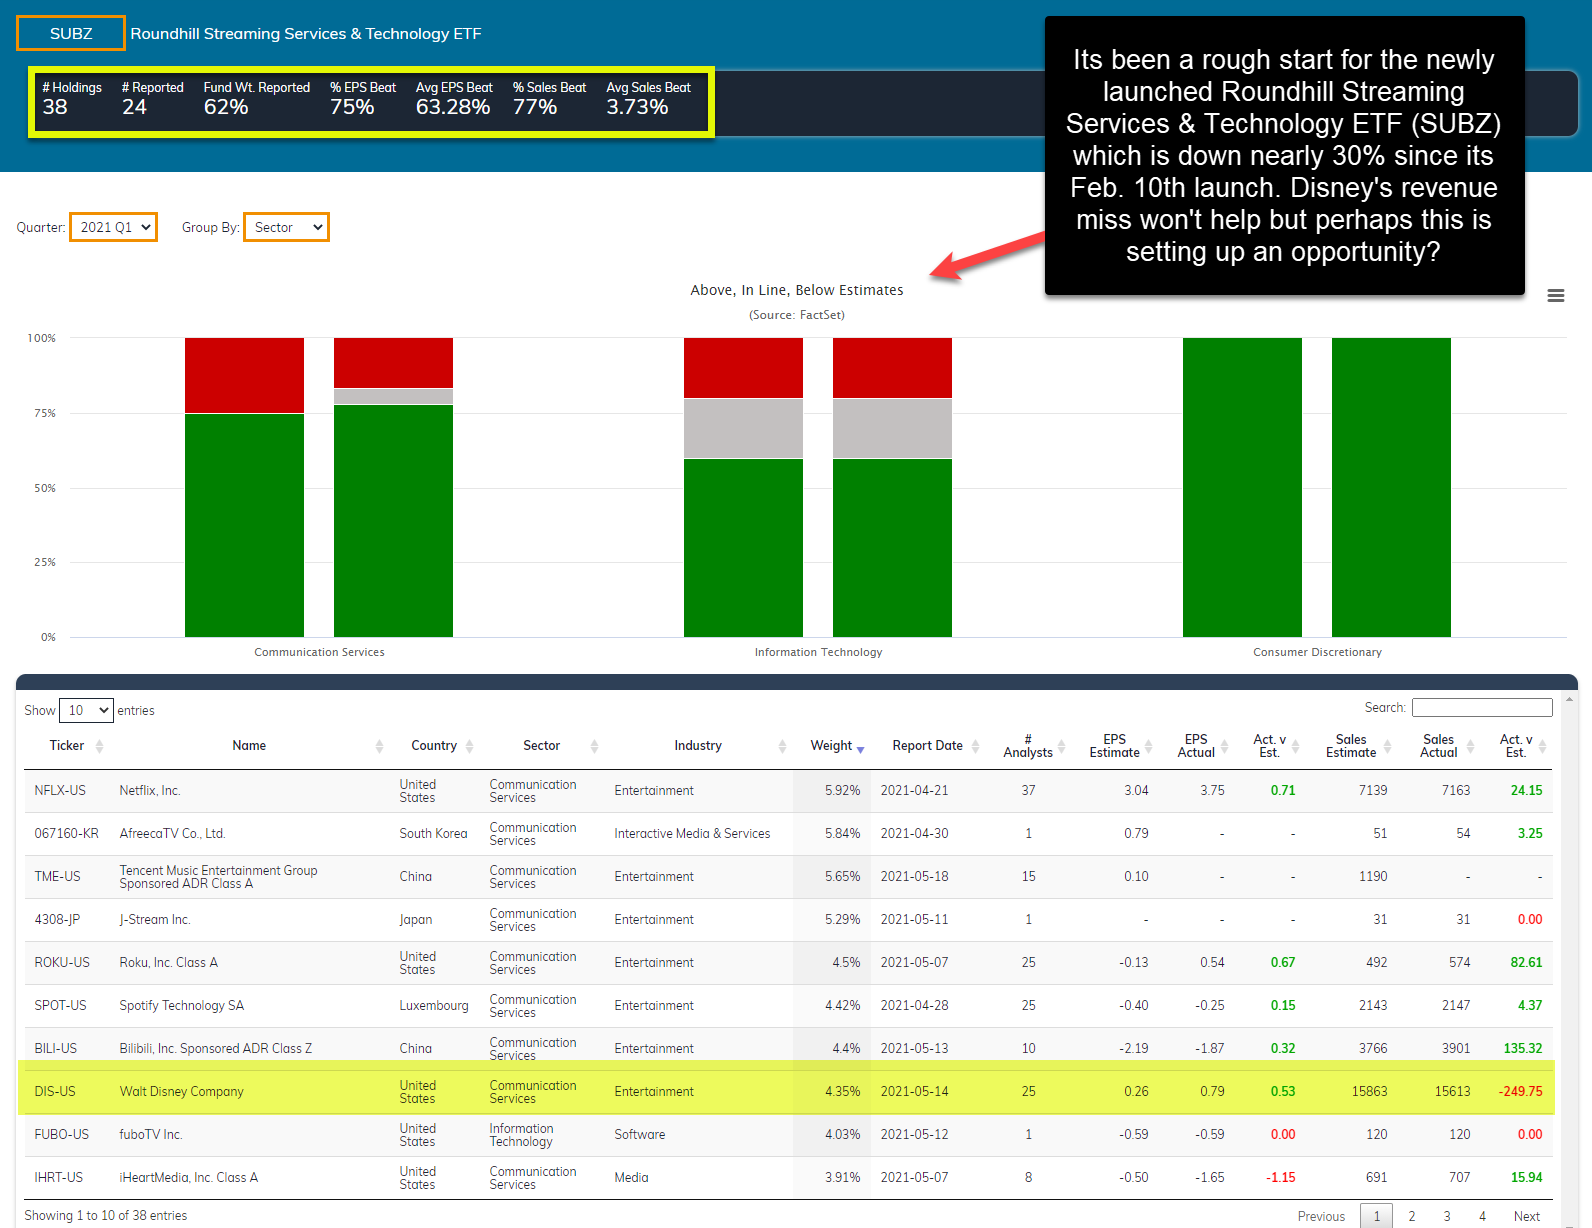
Task: Click the Consumer Discretionary axis label
Action: tap(1317, 652)
